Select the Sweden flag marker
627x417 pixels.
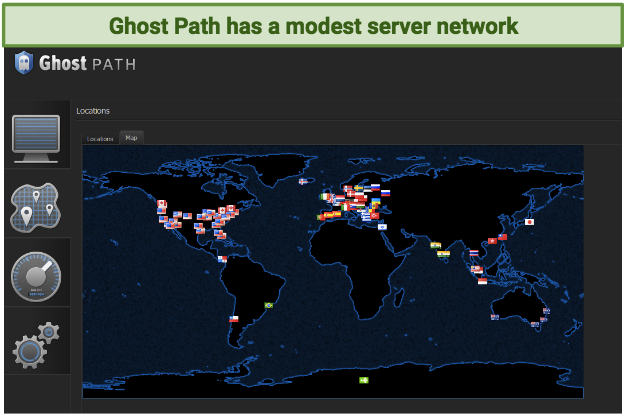pos(358,188)
